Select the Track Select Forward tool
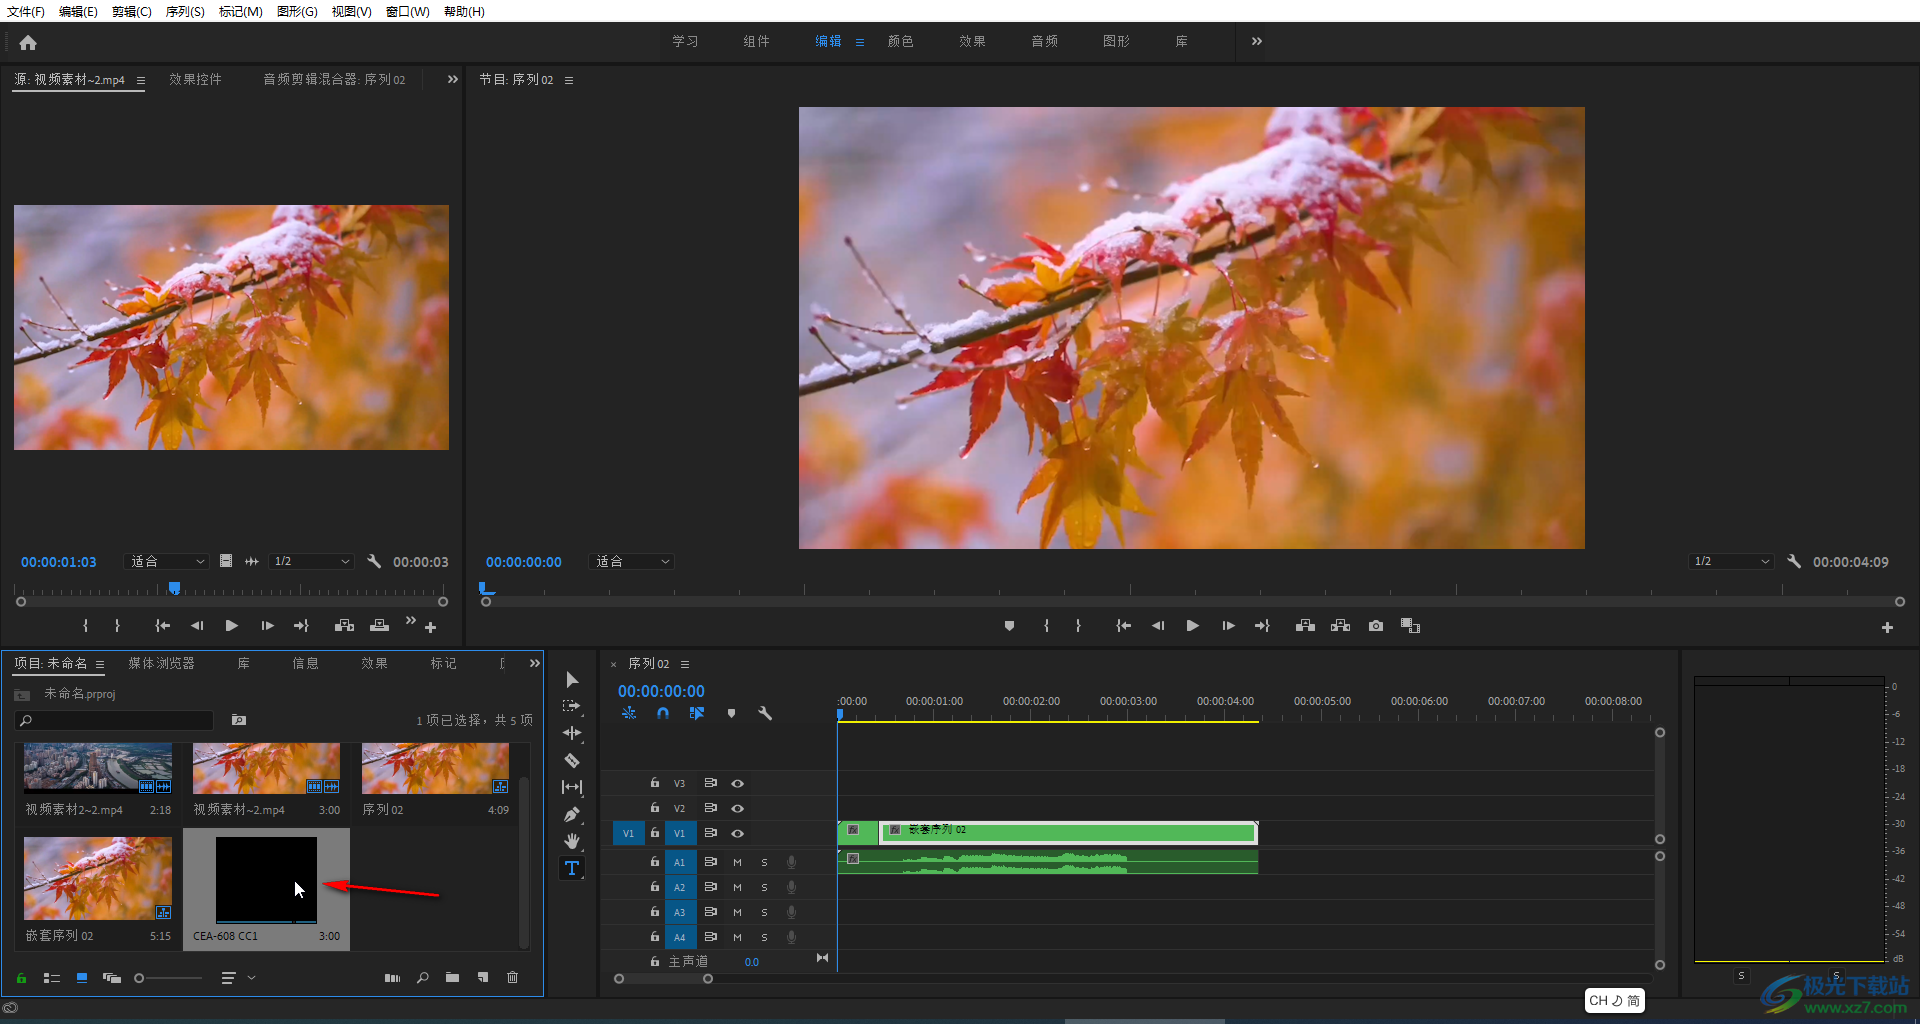Viewport: 1920px width, 1024px height. coord(572,706)
